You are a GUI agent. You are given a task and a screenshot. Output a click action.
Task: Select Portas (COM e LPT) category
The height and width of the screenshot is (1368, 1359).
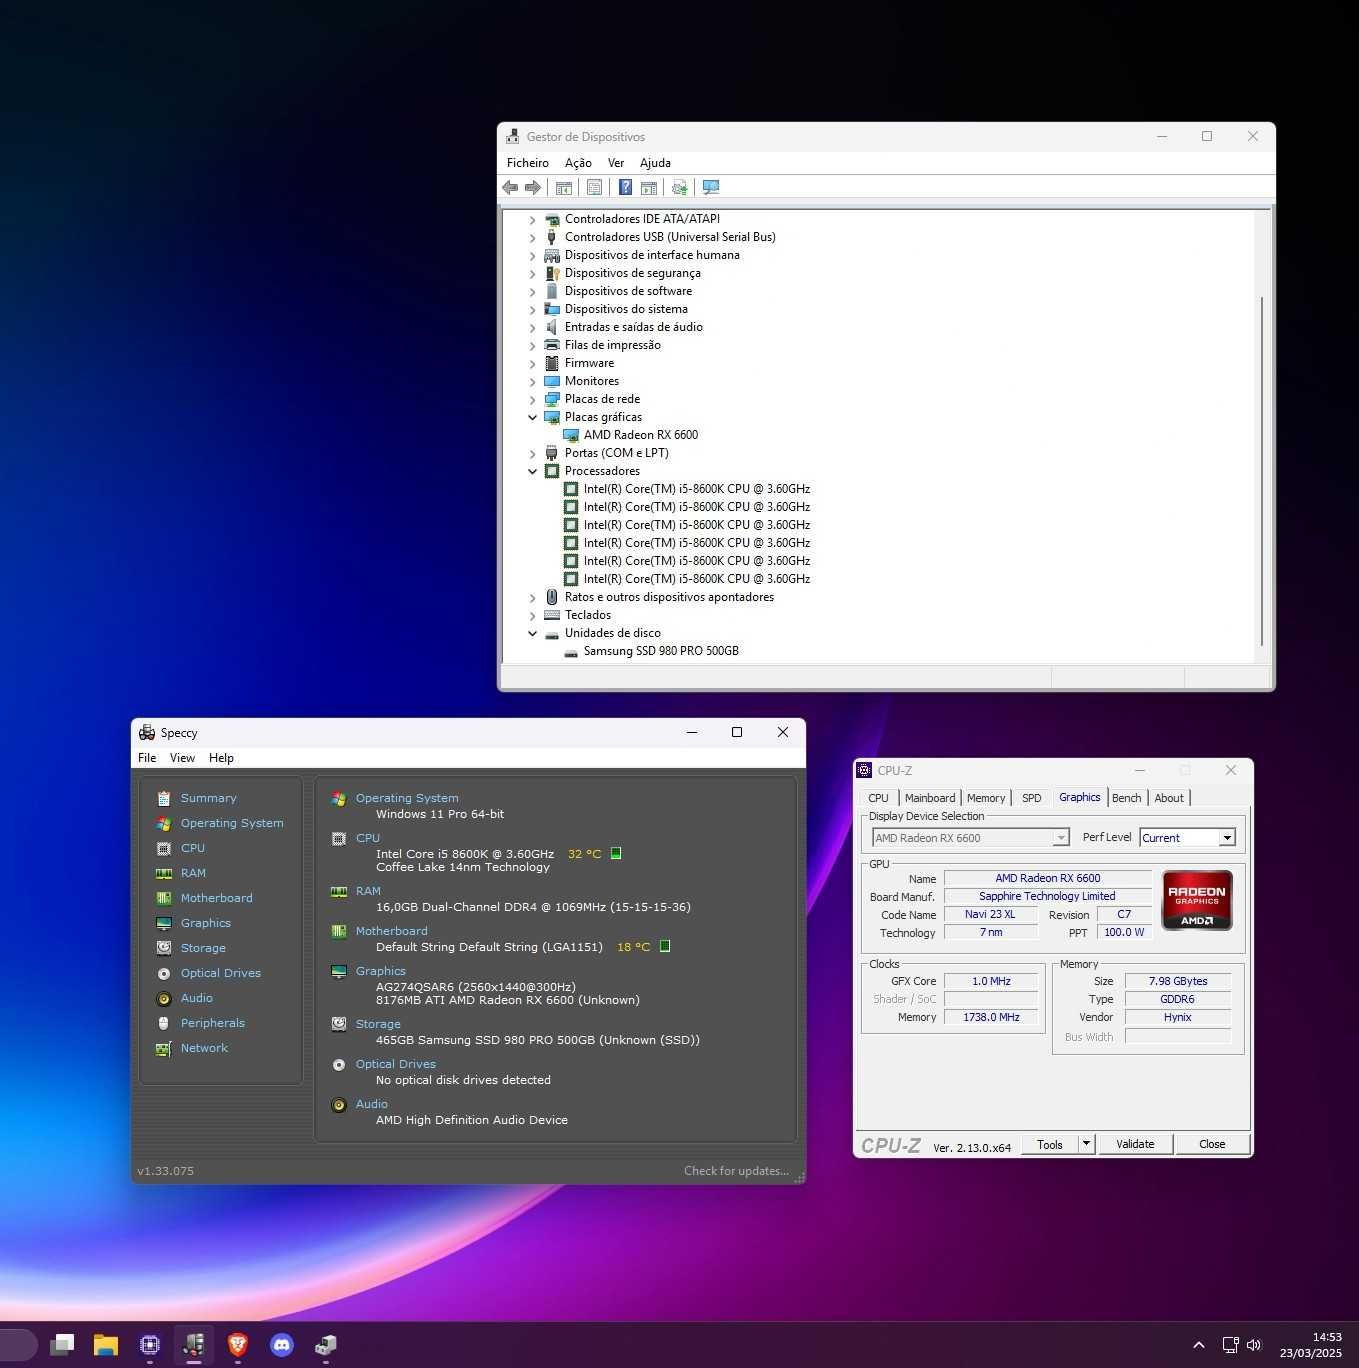(x=616, y=453)
